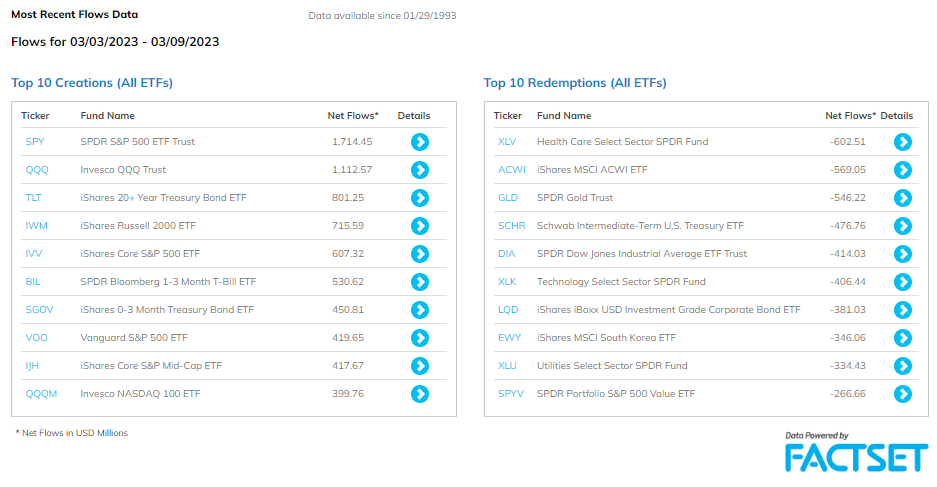Click the IJH ticker link
The image size is (937, 487).
(x=32, y=366)
